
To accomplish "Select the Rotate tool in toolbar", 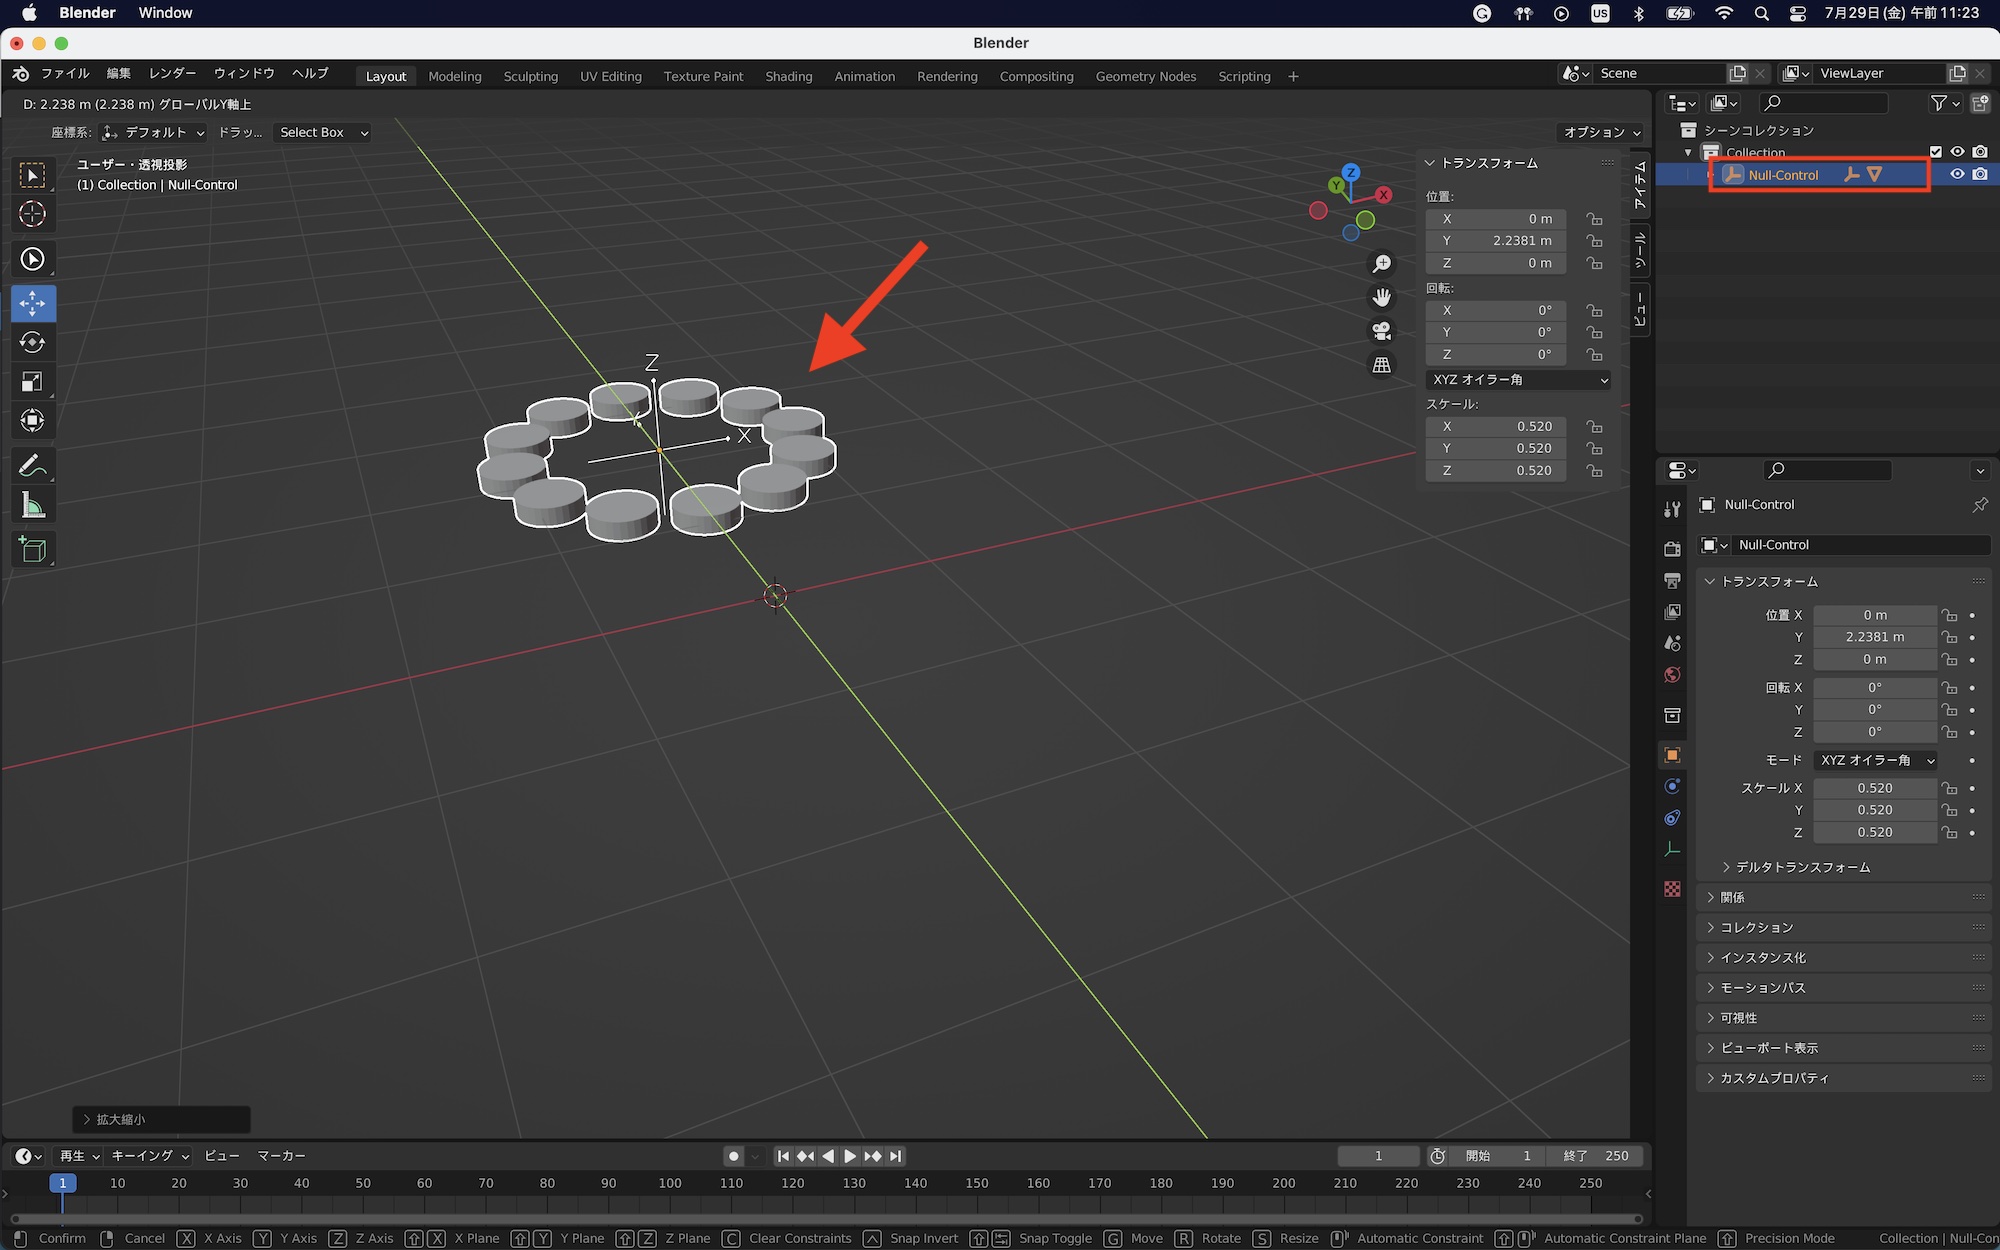I will point(32,343).
